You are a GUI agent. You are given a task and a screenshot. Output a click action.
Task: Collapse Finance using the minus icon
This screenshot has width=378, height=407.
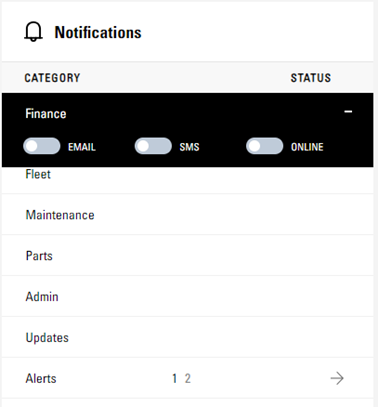click(348, 112)
